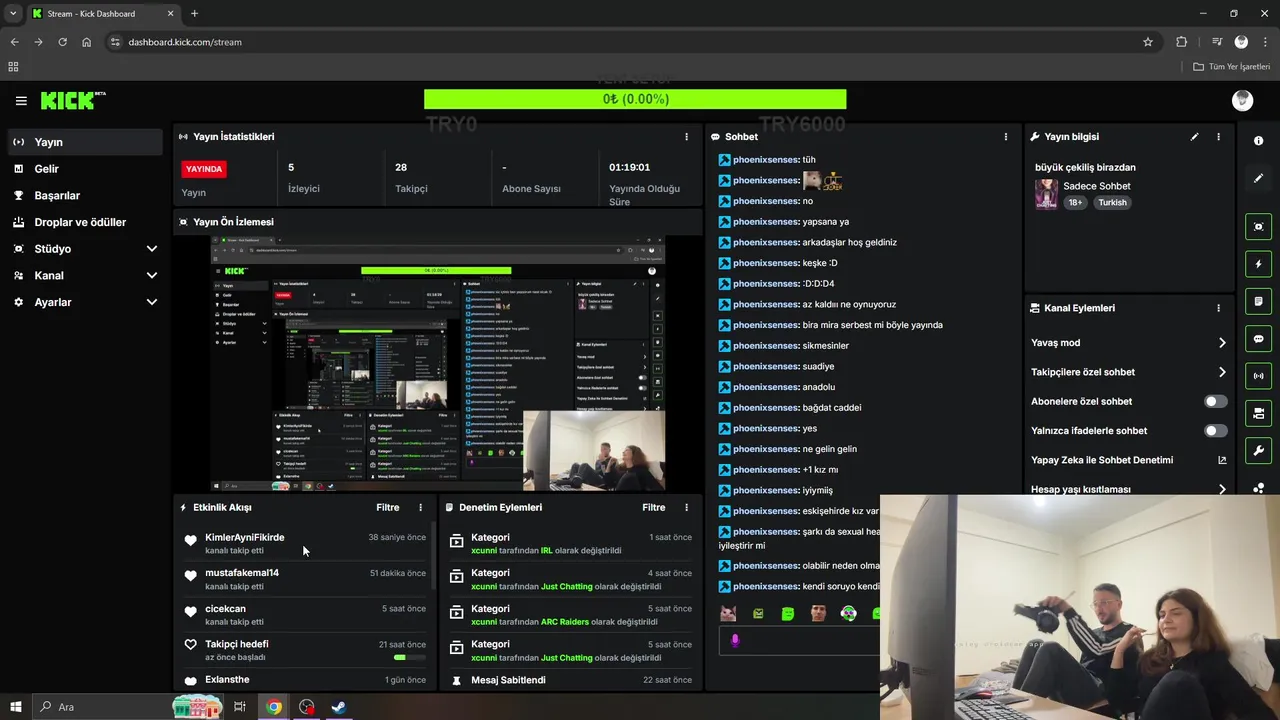Image resolution: width=1280 pixels, height=720 pixels.
Task: Click the chat message input field
Action: coord(800,641)
